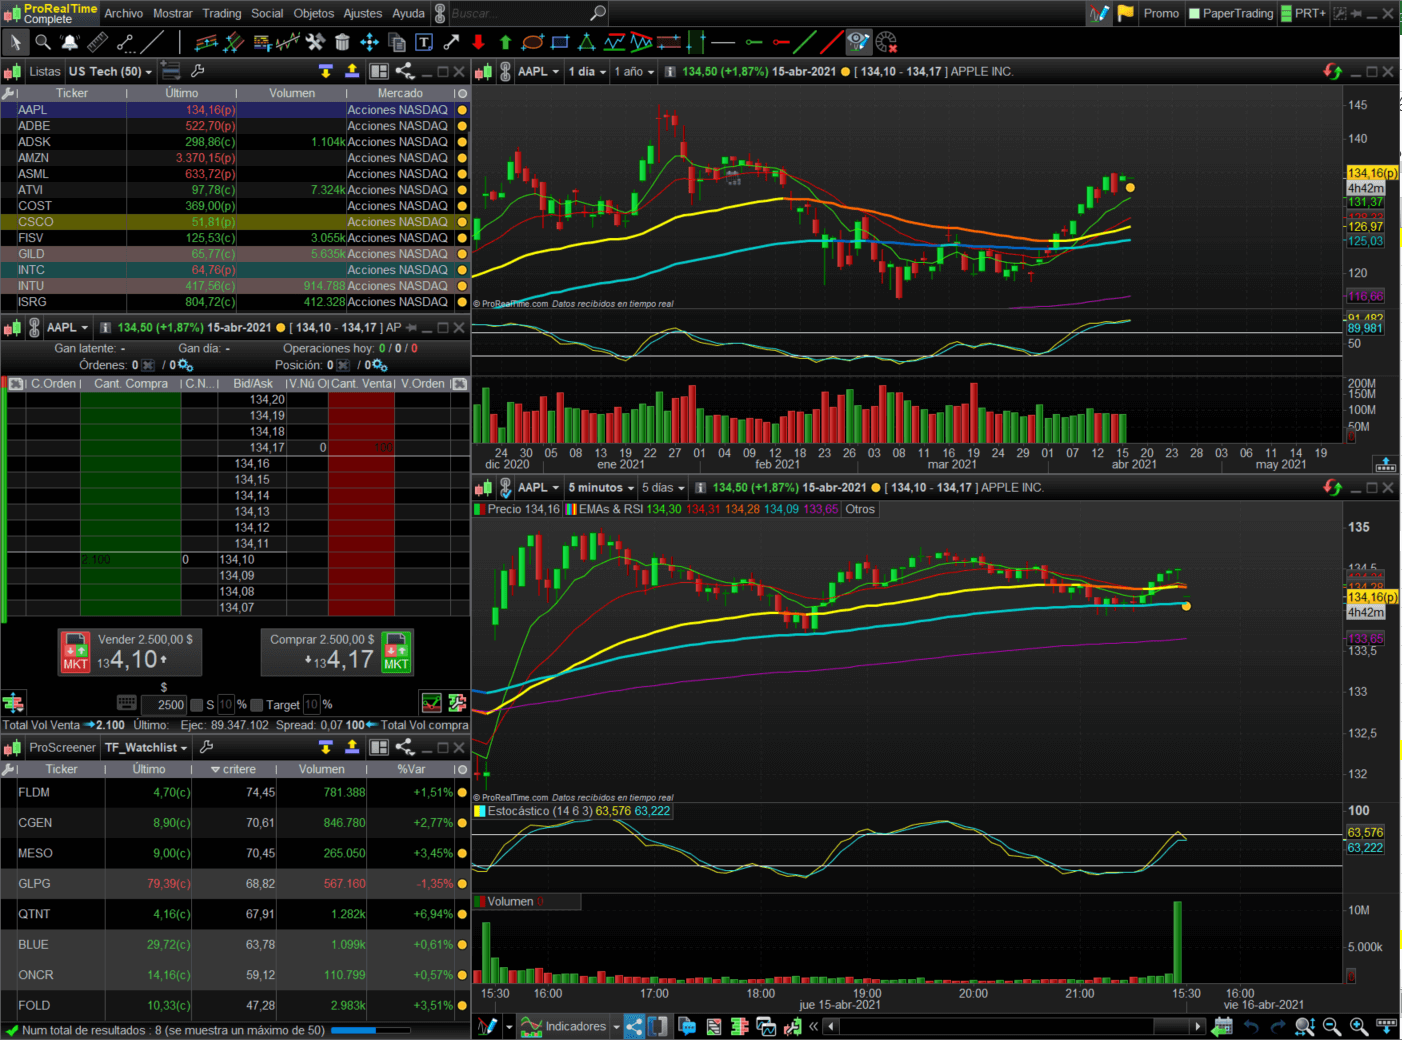1402x1040 pixels.
Task: Open the hammer and wrench tools icon
Action: tap(315, 42)
